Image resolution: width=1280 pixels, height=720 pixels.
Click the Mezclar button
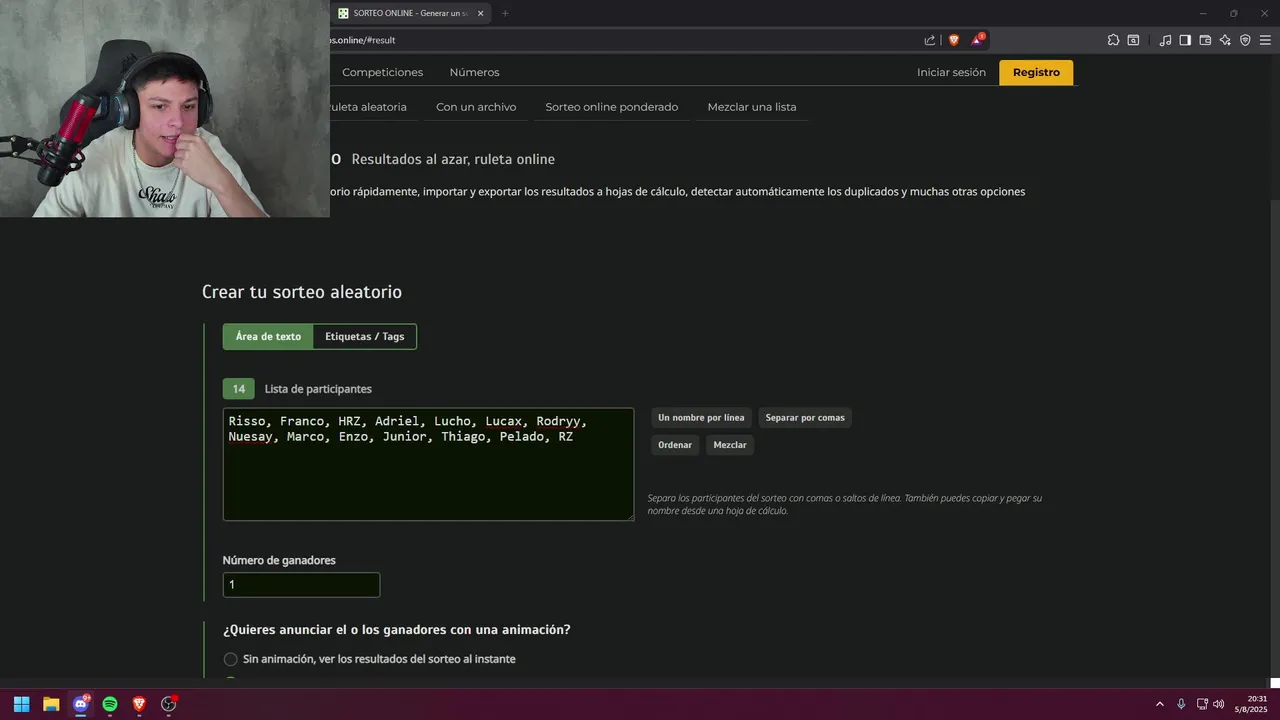(730, 445)
